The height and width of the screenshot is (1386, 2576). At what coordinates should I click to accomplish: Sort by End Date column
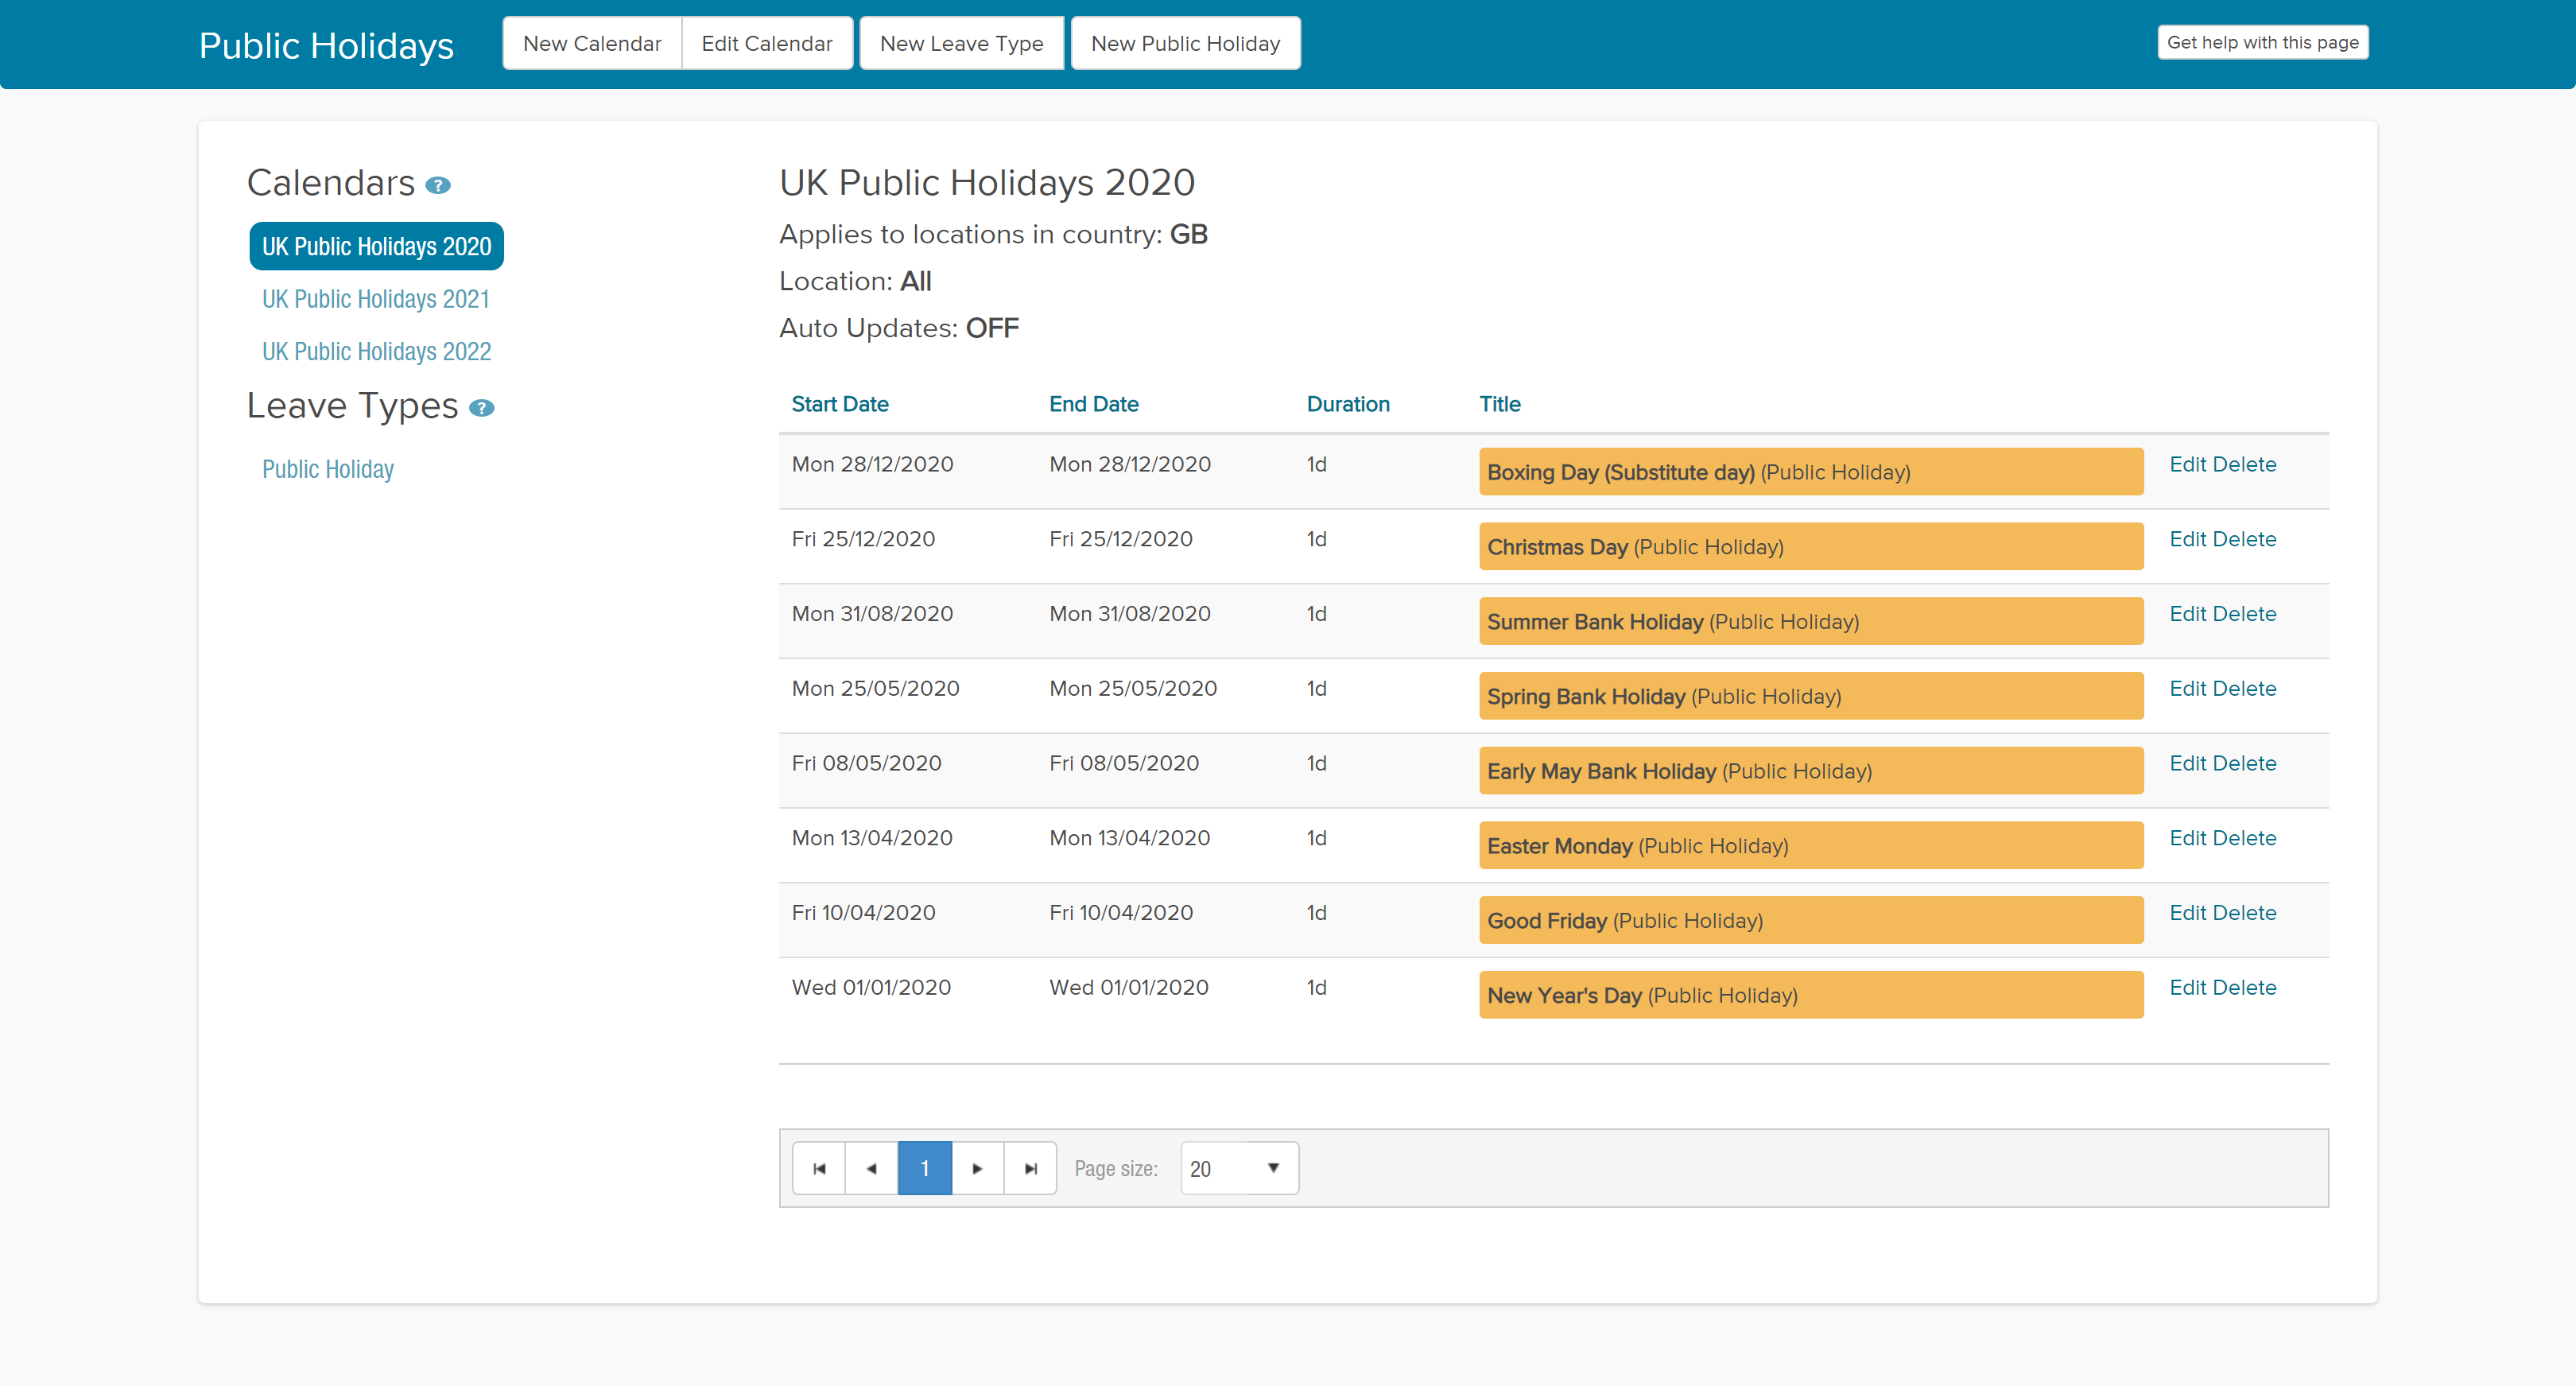pos(1094,404)
